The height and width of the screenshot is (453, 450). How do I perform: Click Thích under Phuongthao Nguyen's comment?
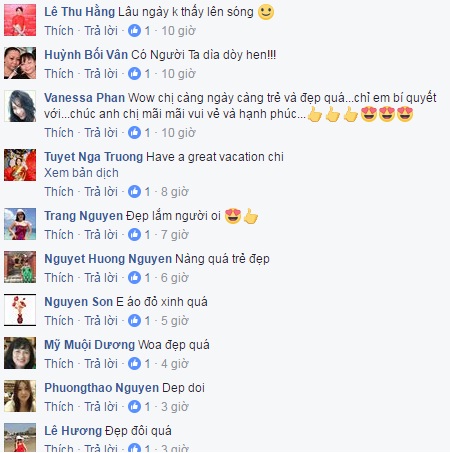59,407
